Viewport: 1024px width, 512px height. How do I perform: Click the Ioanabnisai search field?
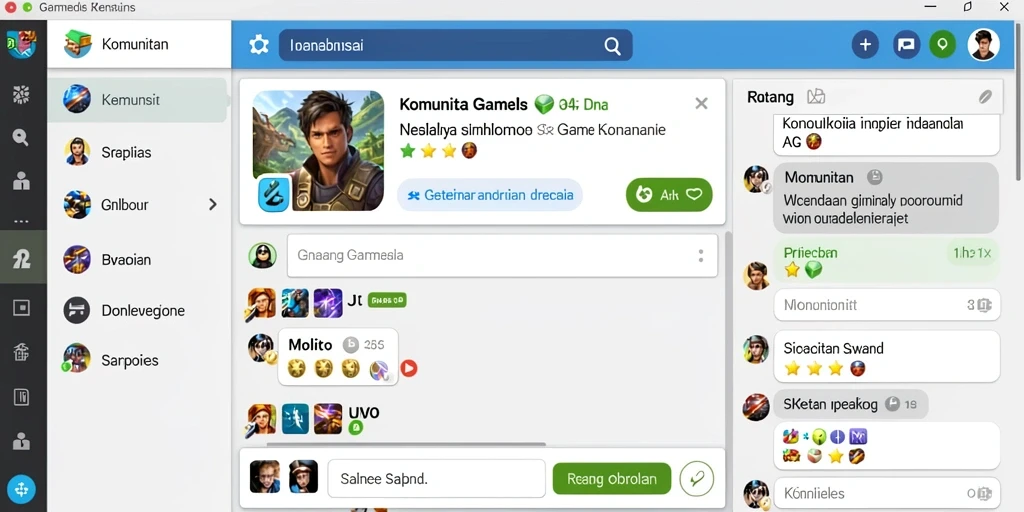(x=455, y=45)
